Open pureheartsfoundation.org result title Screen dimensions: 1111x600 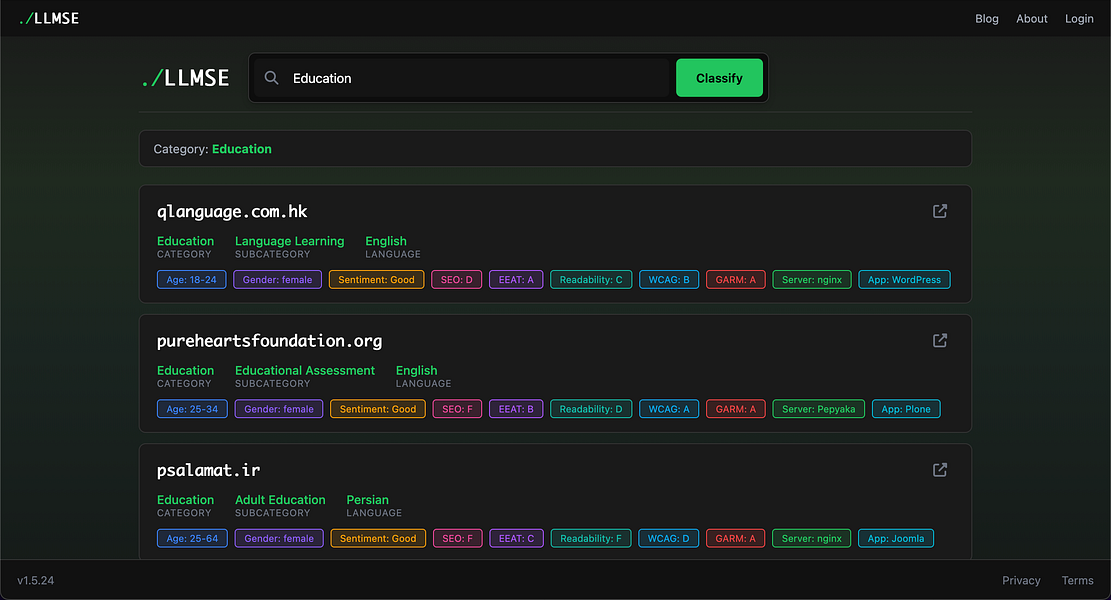269,341
